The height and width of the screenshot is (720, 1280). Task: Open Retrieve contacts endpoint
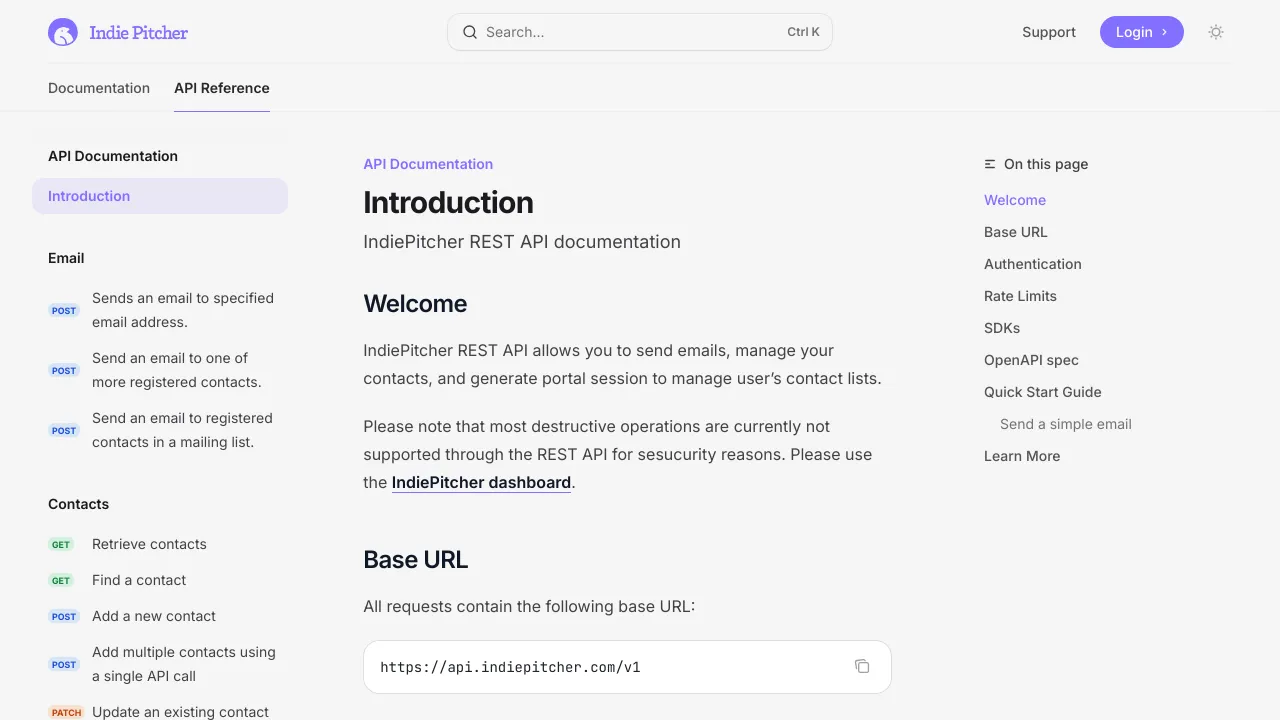tap(149, 544)
